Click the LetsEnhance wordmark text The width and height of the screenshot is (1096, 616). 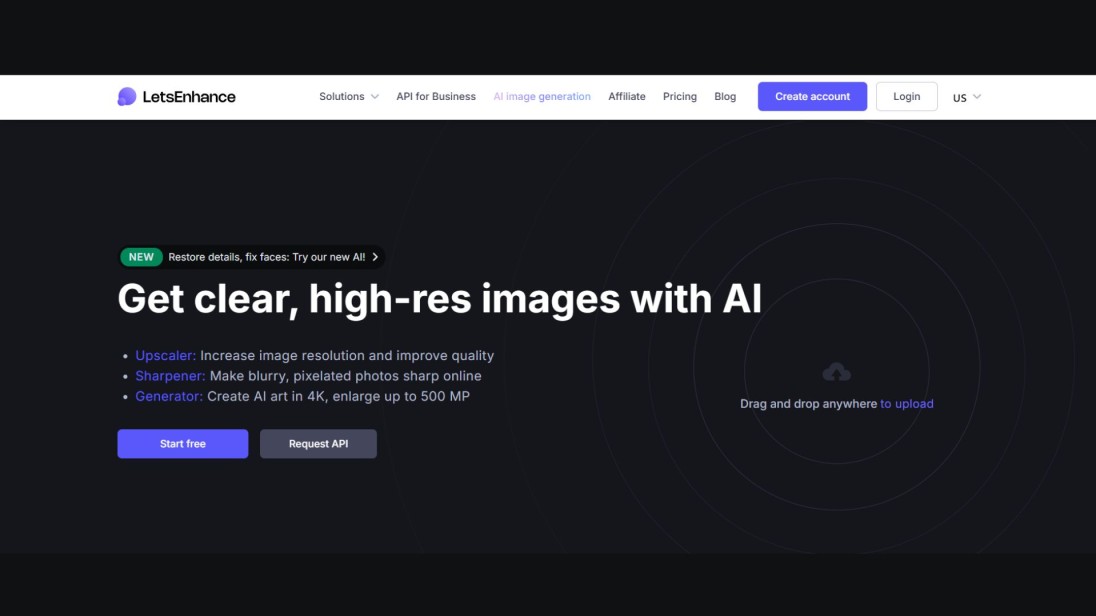tap(189, 96)
